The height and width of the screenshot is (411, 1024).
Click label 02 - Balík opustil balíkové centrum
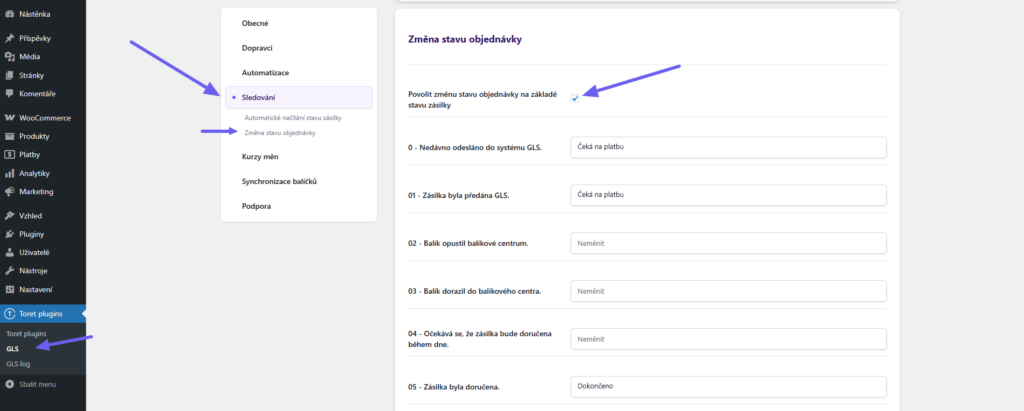pyautogui.click(x=468, y=243)
